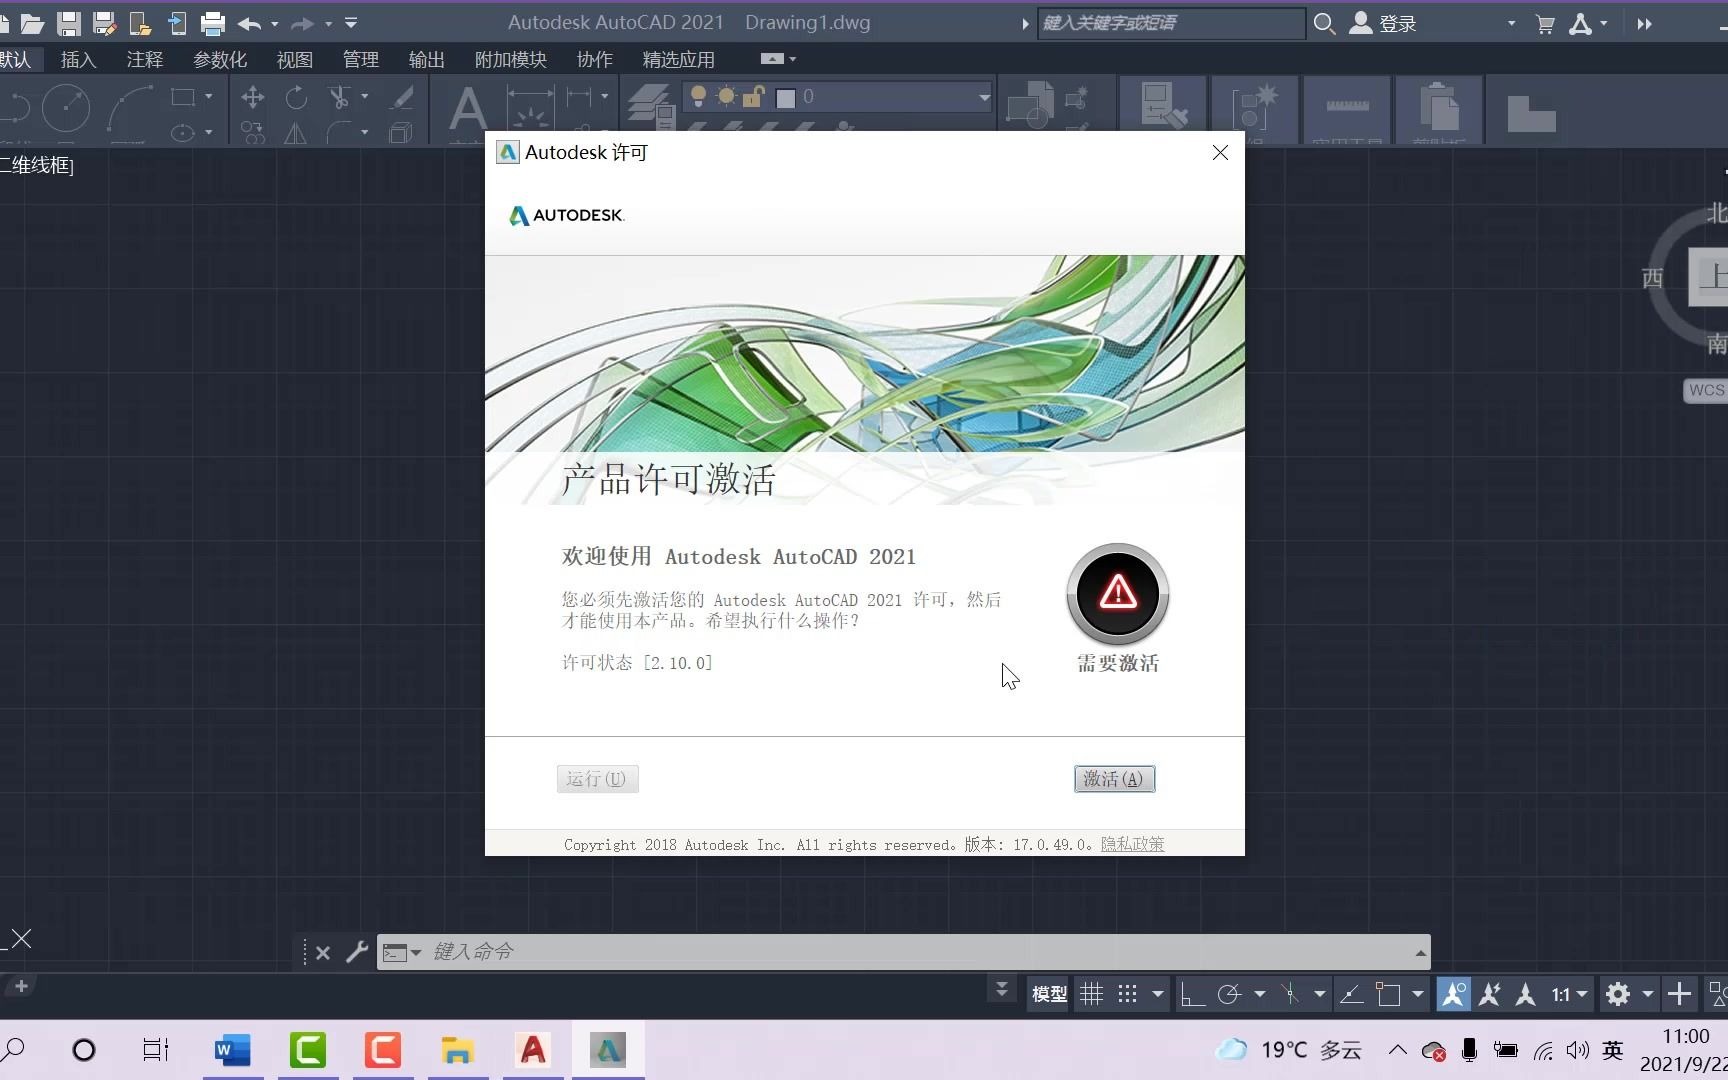Close the Autodesk 许可 dialog
Image resolution: width=1728 pixels, height=1080 pixels.
(1220, 152)
